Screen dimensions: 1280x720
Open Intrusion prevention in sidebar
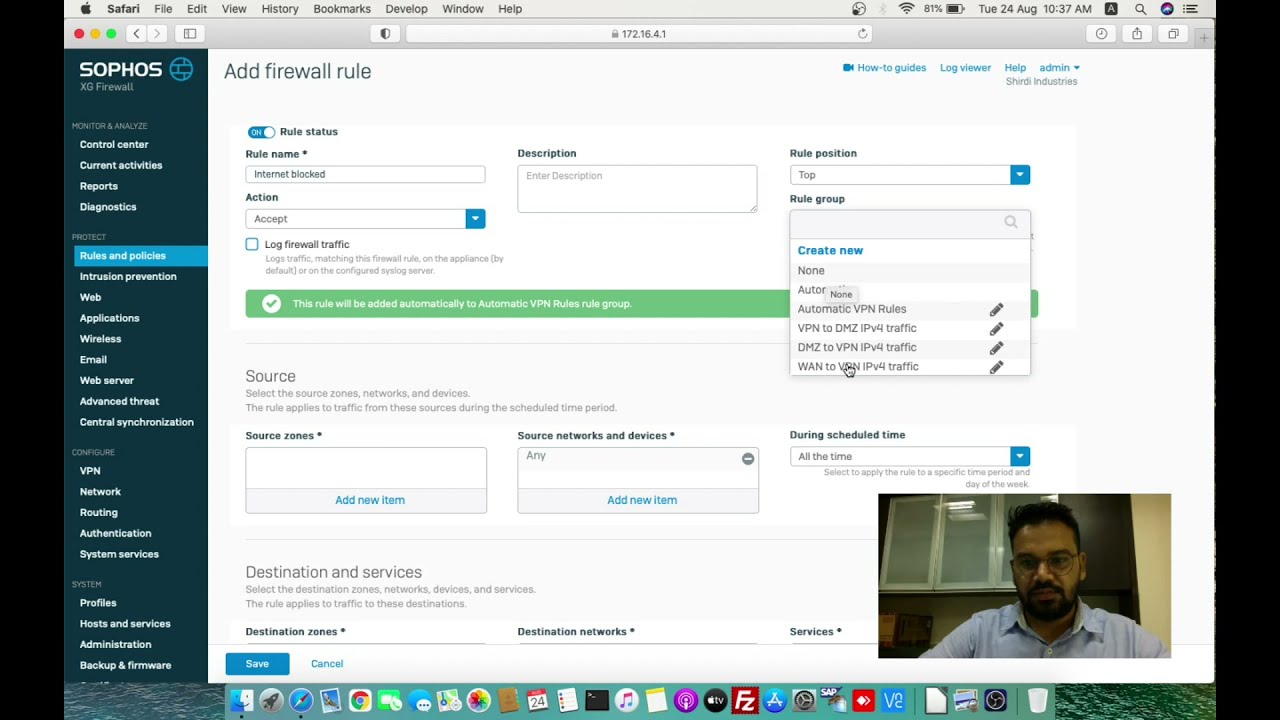pos(128,276)
